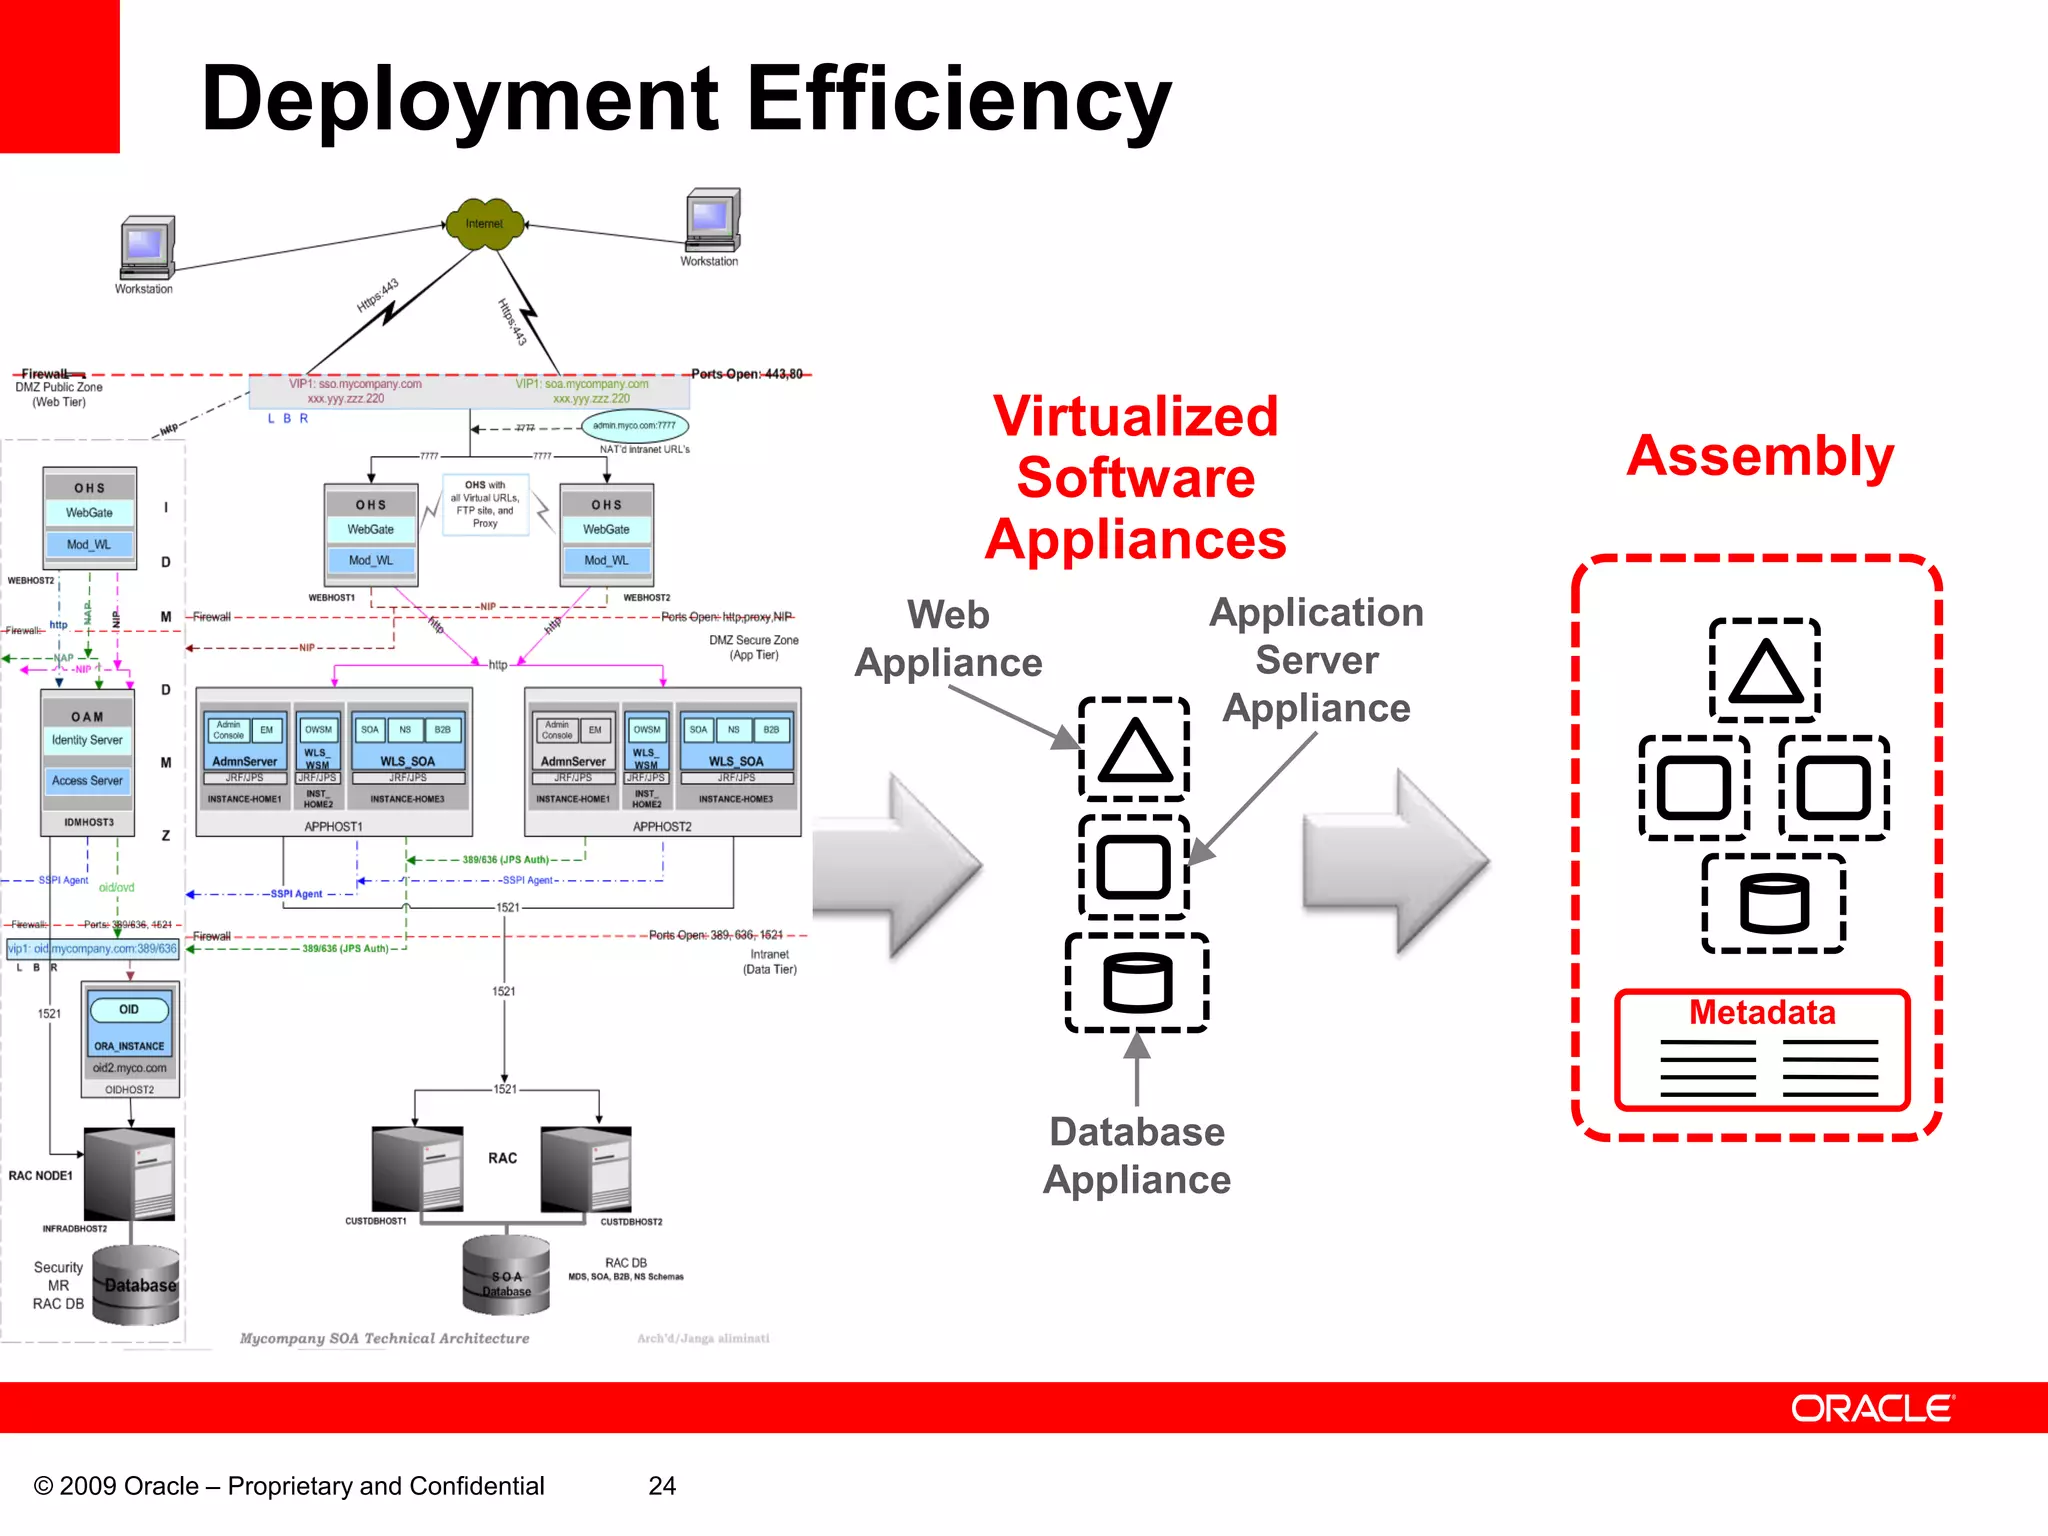
Task: Click the Access Server box in OAM
Action: tap(87, 780)
